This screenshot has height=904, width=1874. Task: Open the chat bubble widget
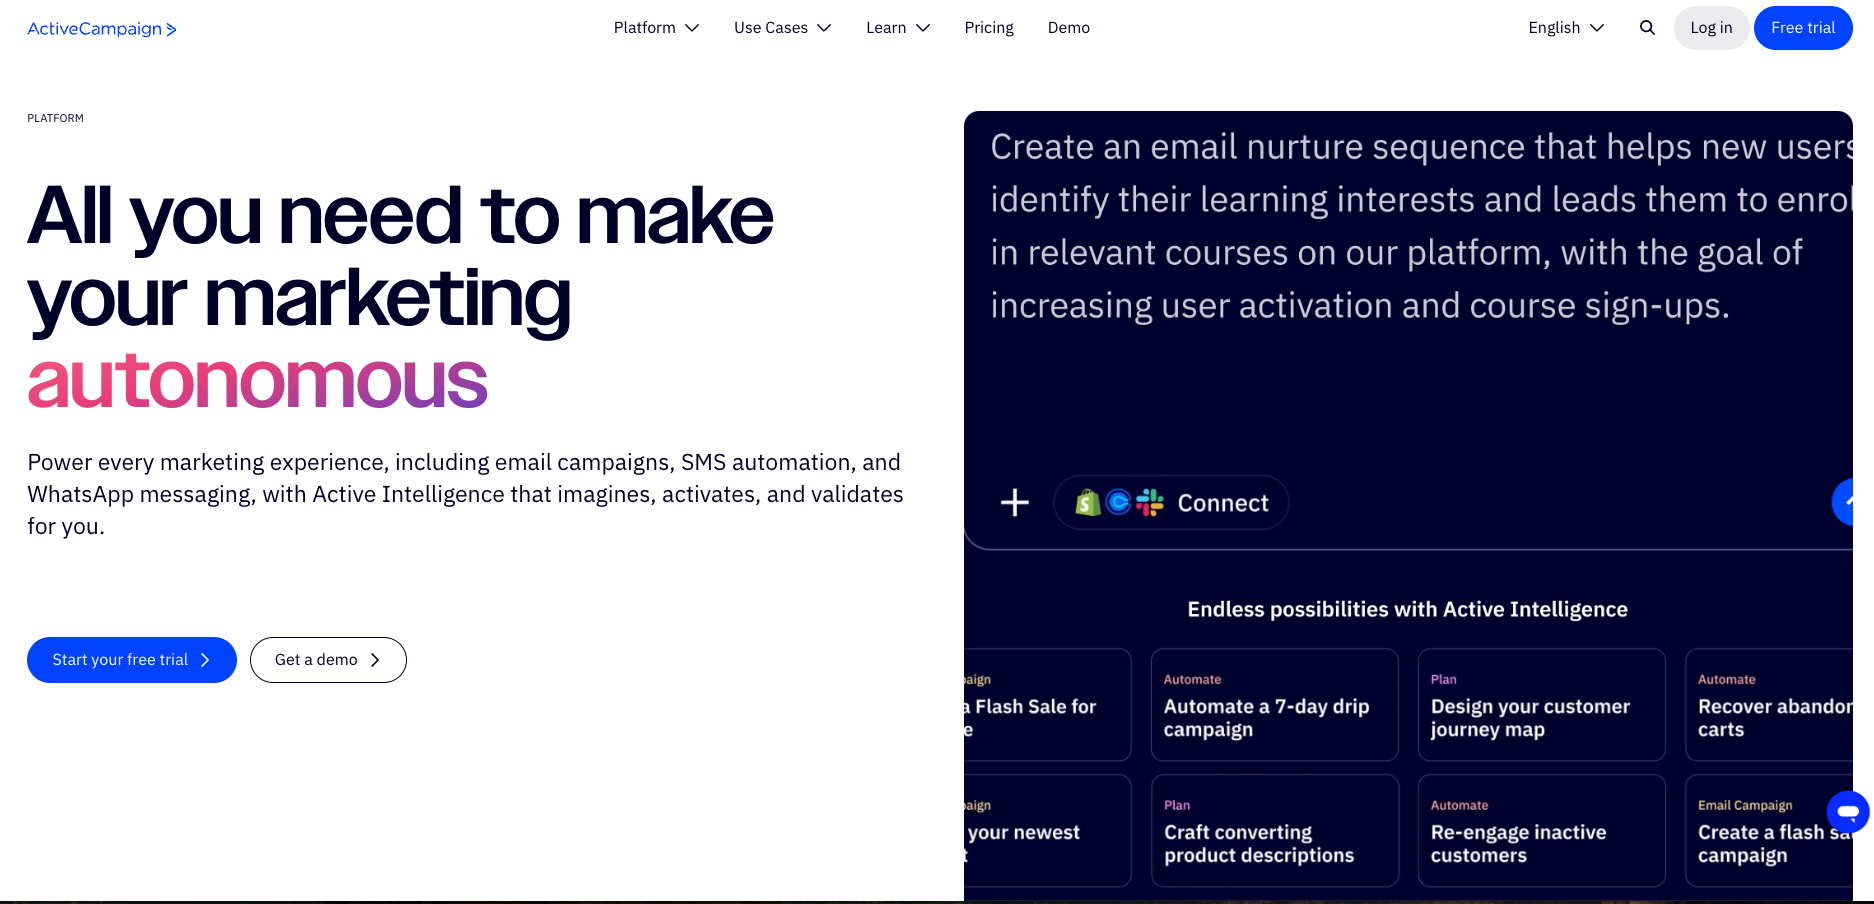(1847, 811)
